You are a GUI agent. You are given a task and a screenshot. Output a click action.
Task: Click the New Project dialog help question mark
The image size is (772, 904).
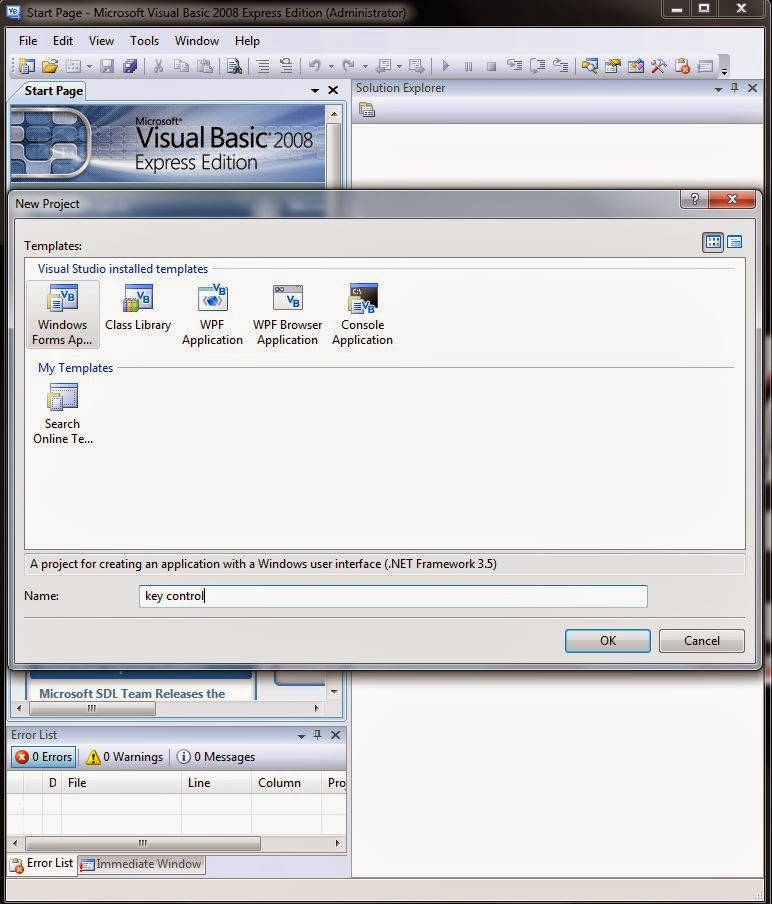(695, 199)
